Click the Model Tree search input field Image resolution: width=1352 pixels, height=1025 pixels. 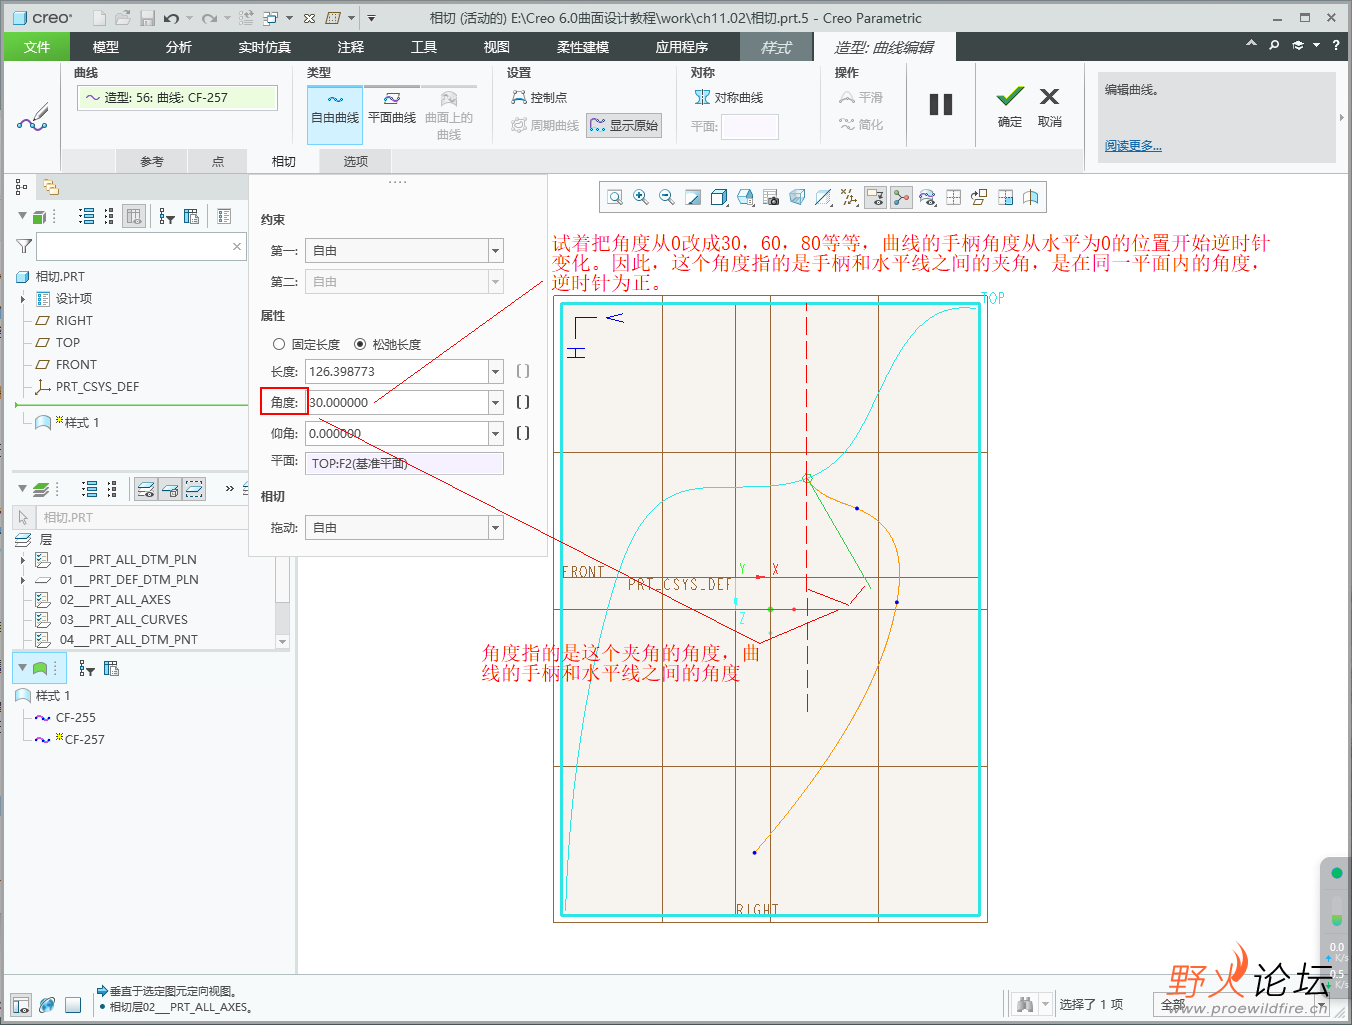pyautogui.click(x=141, y=246)
